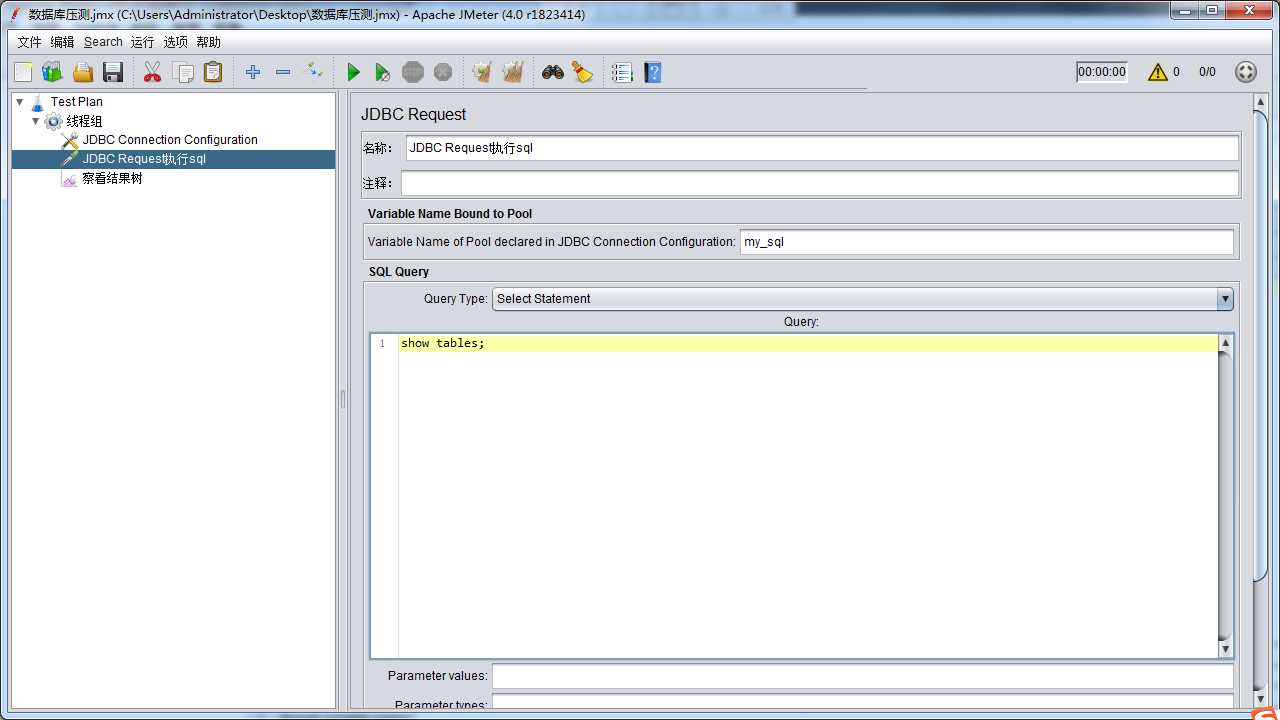Image resolution: width=1280 pixels, height=720 pixels.
Task: Collapse all tree nodes with minus icon
Action: pos(283,72)
